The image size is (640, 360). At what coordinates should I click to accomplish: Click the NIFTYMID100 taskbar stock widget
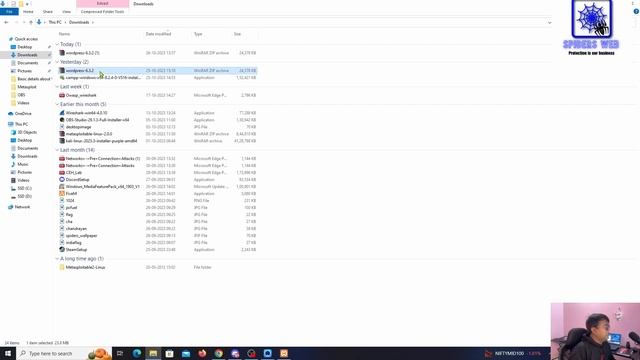point(513,353)
